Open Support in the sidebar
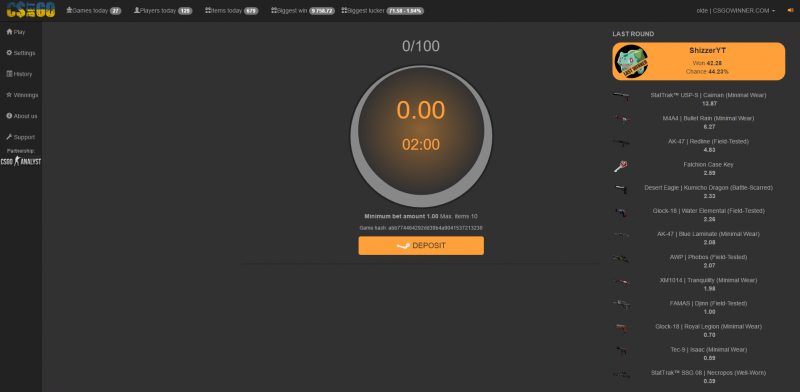 tap(20, 137)
